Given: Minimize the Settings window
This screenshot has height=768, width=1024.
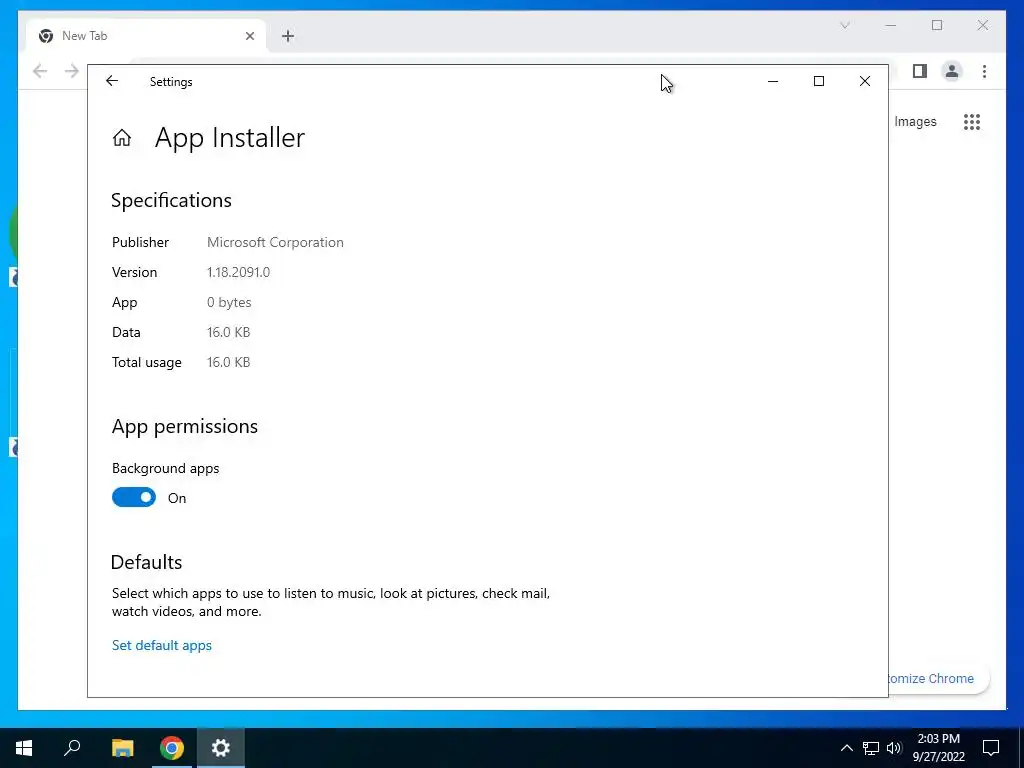Looking at the screenshot, I should point(773,82).
